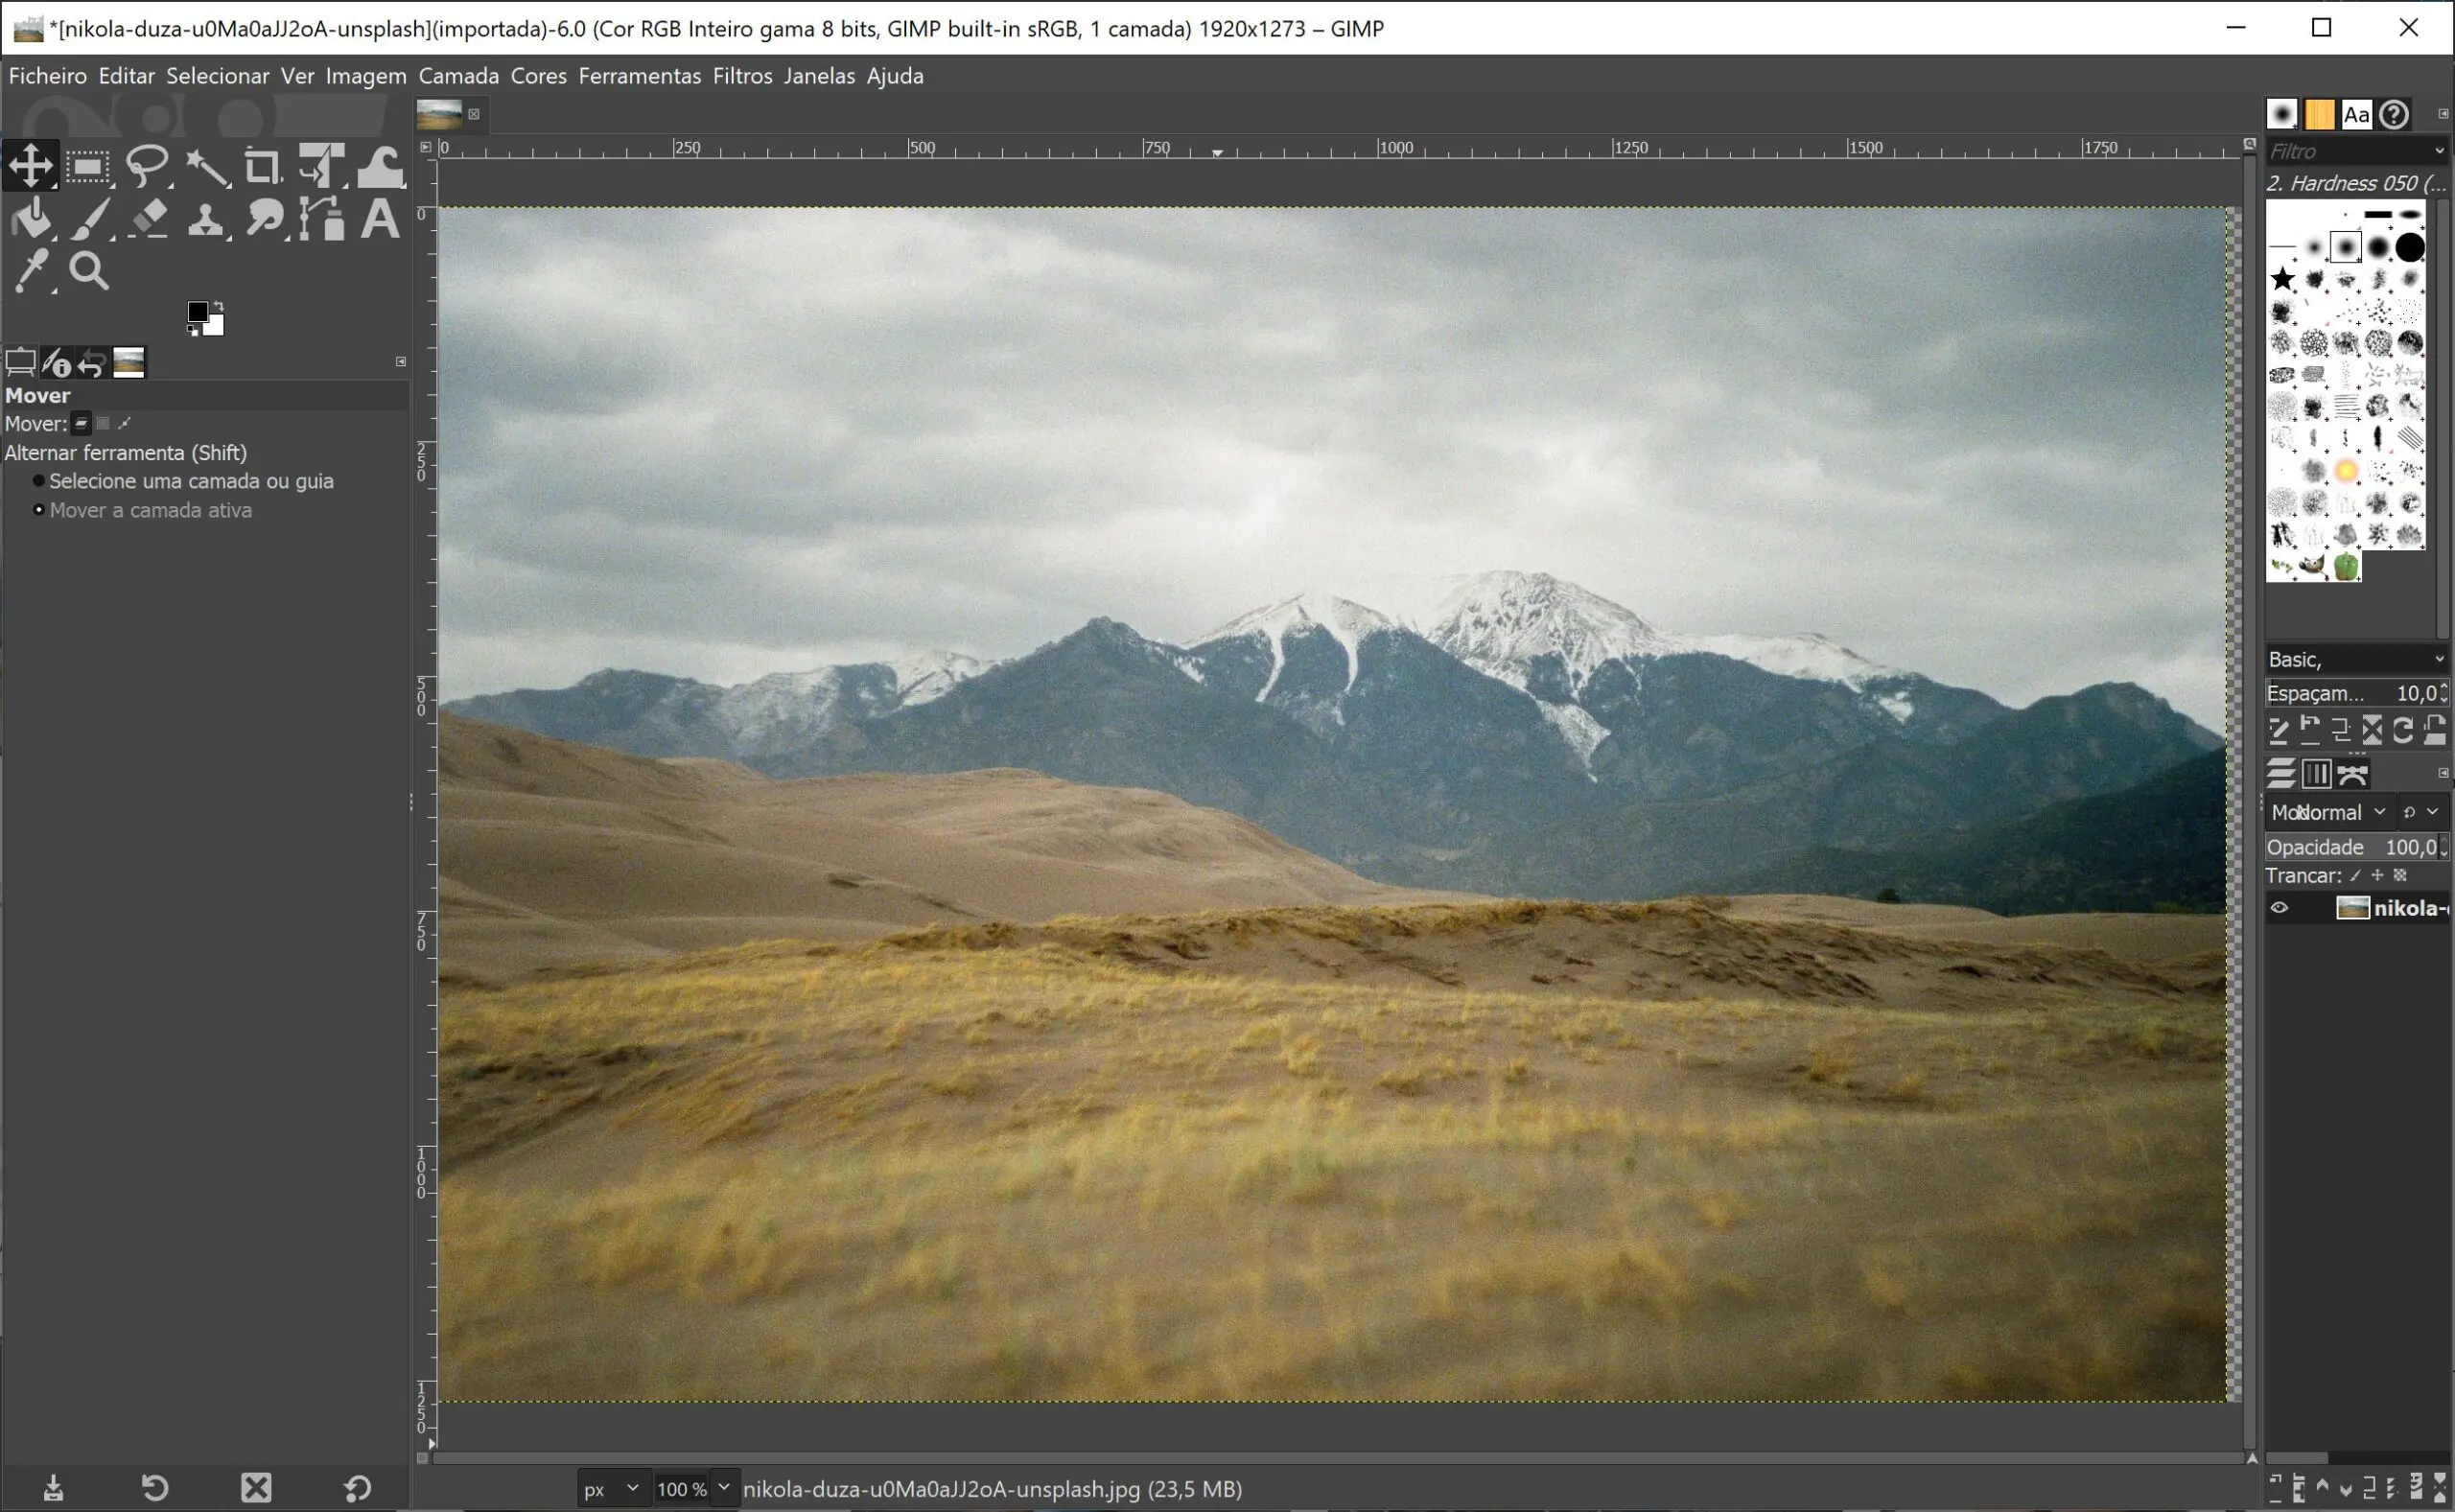Open the 100 % zoom dropdown

pos(724,1488)
